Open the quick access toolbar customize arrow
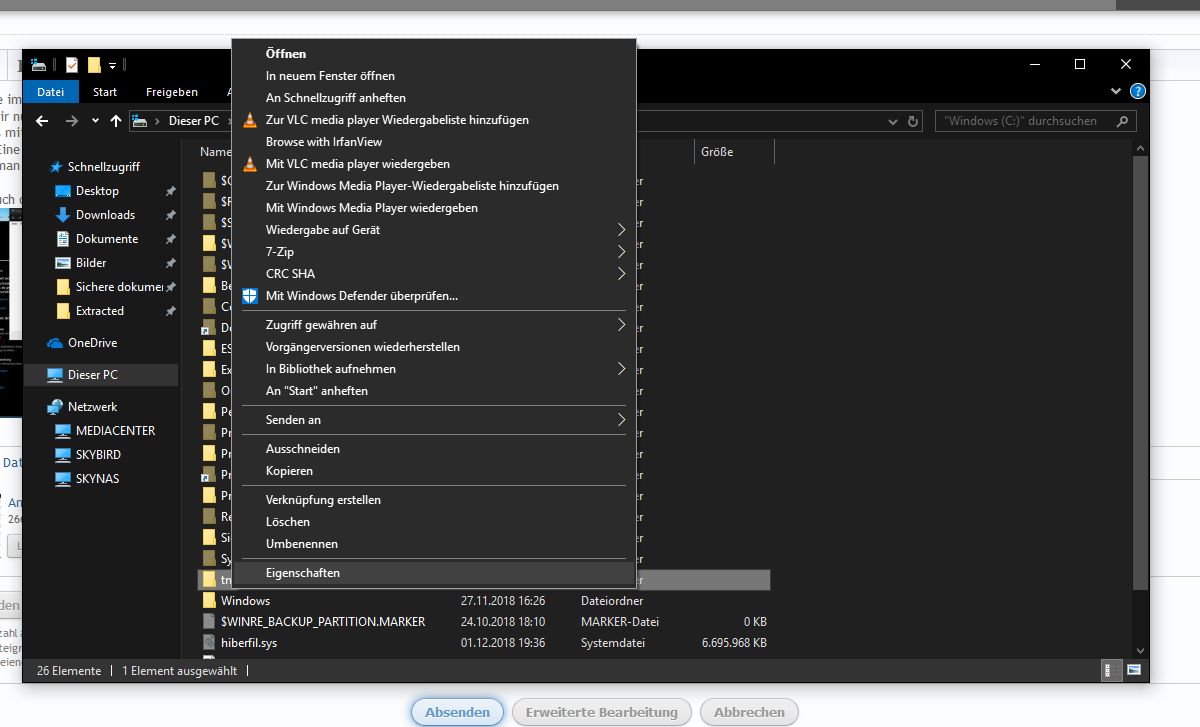1200x727 pixels. point(113,66)
